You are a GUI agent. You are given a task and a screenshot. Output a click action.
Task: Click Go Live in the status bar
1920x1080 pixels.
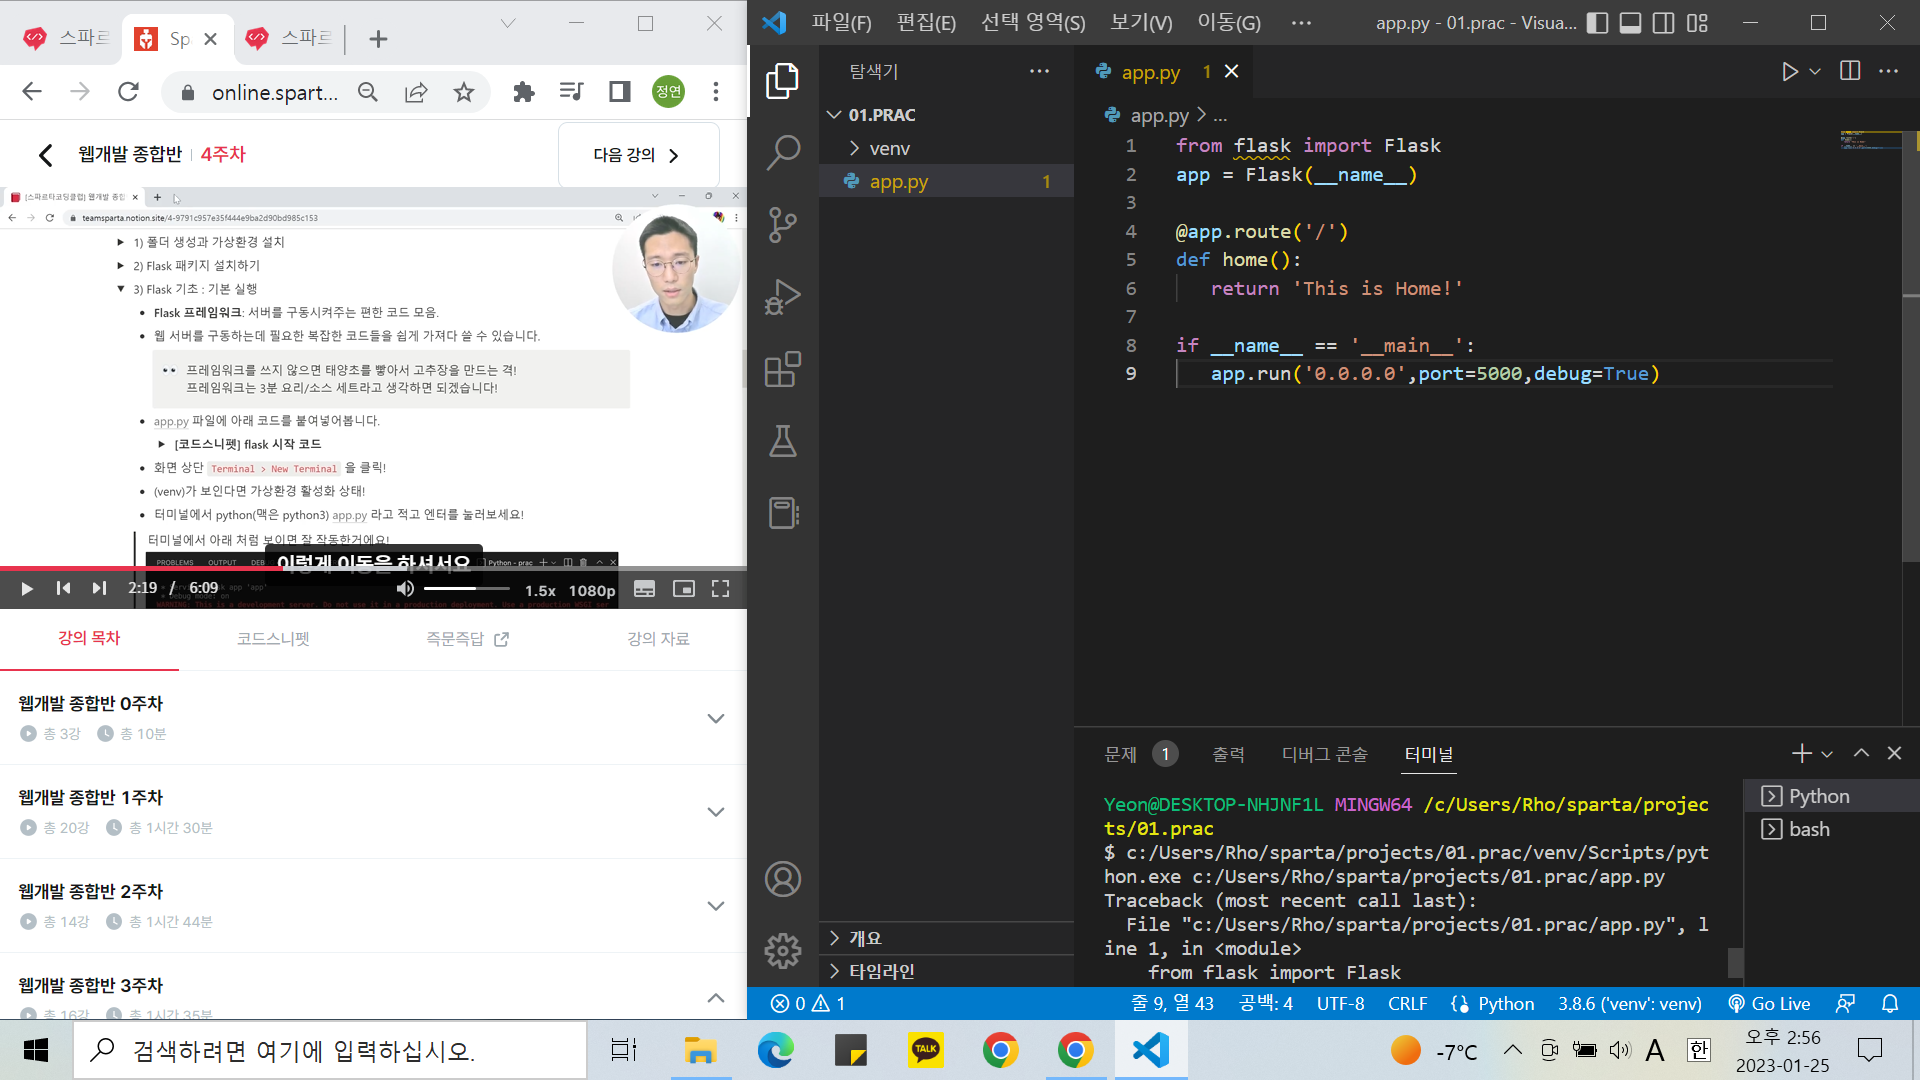coord(1769,1003)
